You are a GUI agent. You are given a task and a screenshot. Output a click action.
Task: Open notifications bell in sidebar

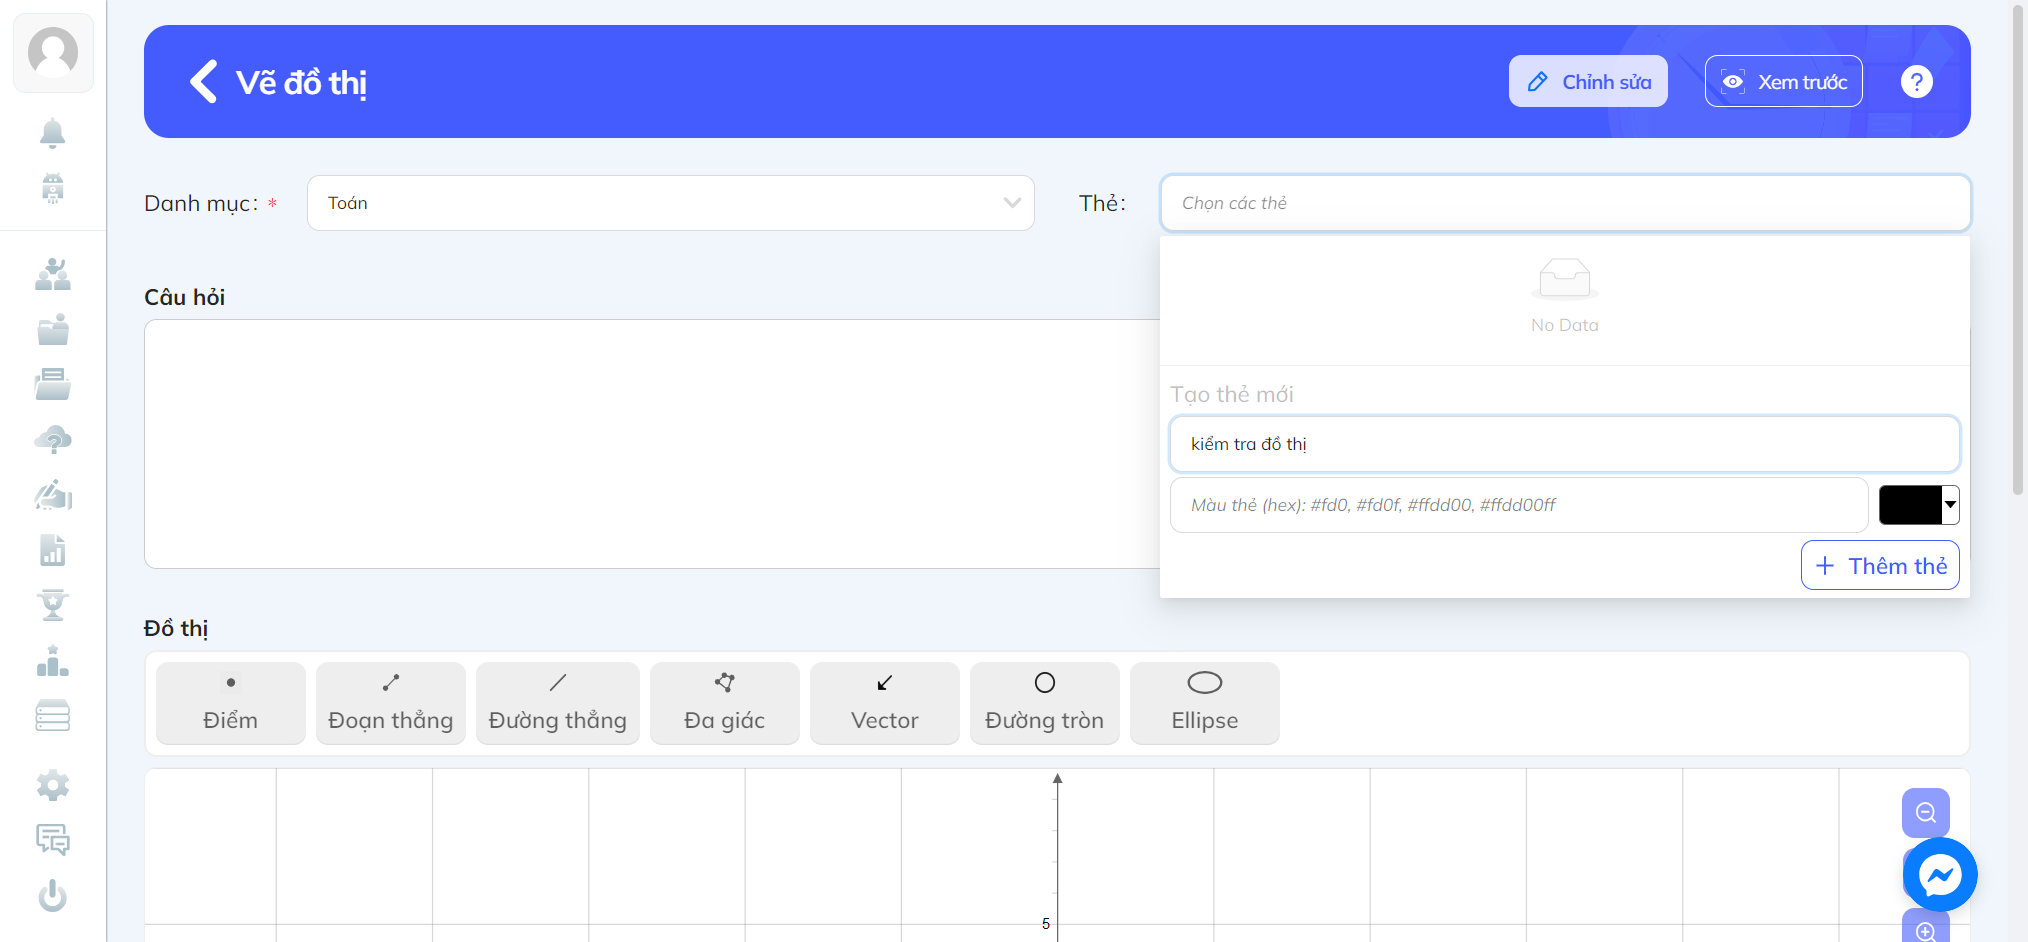[53, 133]
